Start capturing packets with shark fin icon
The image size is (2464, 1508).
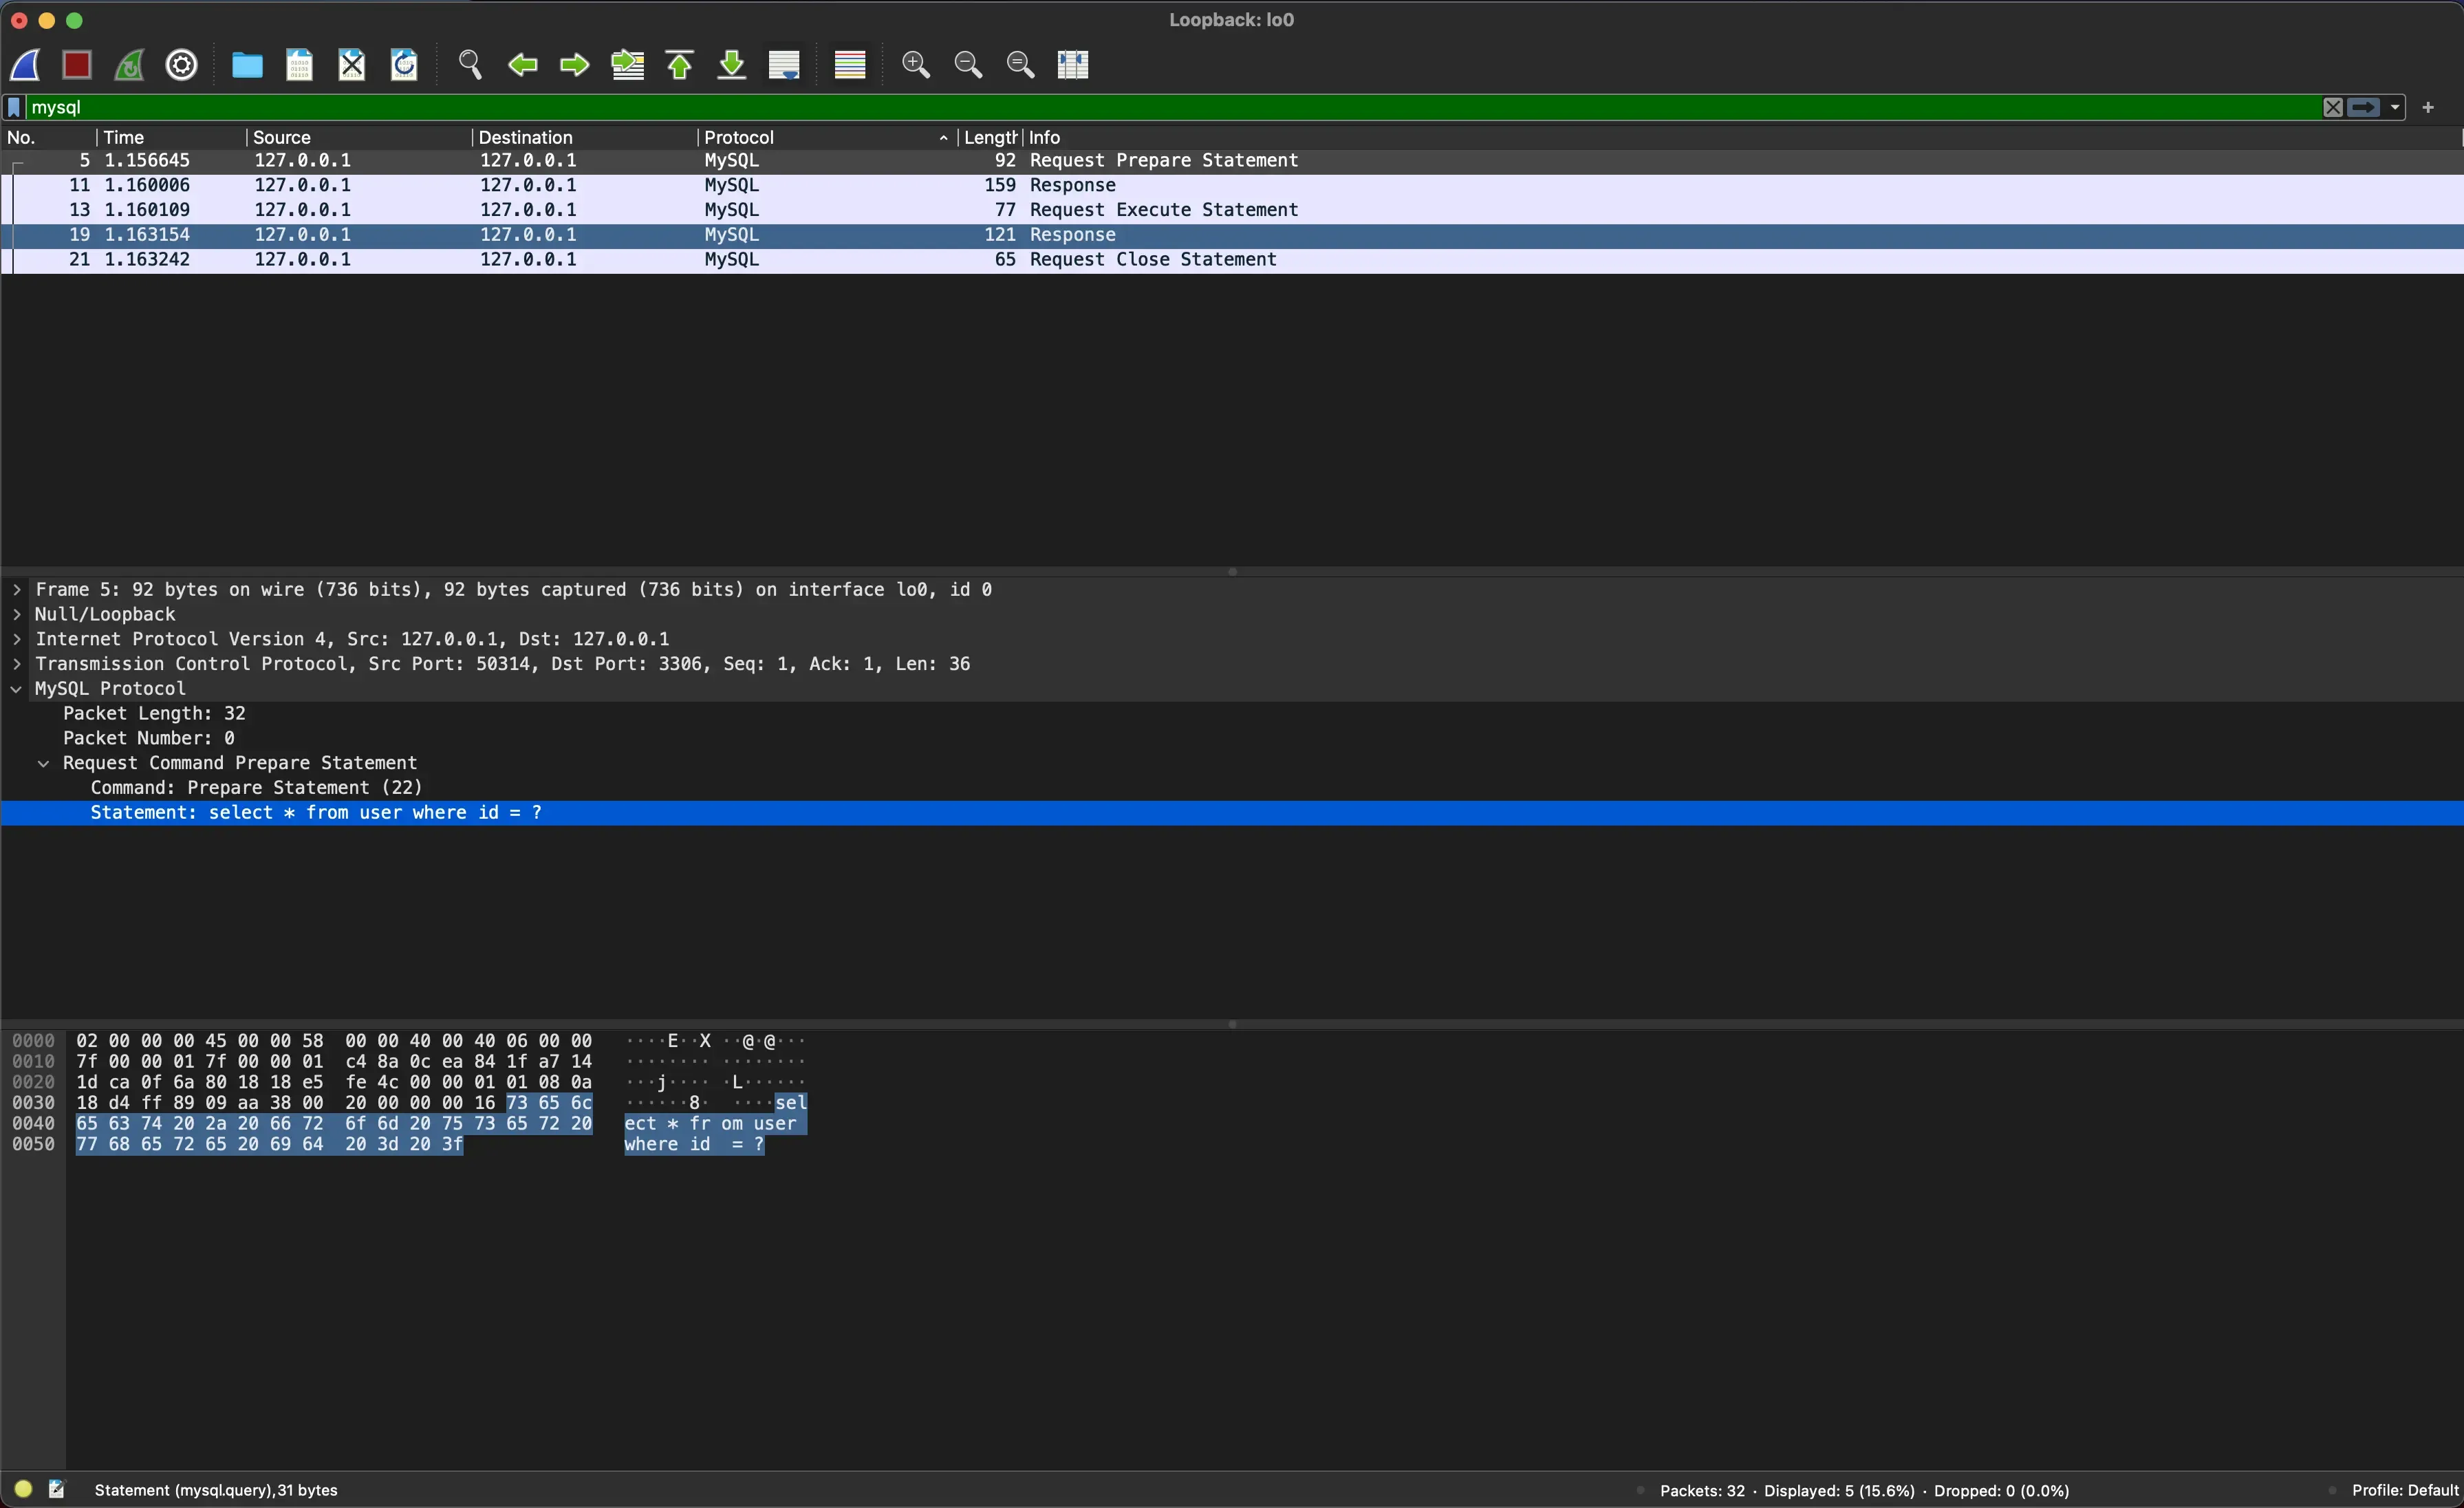(25, 65)
